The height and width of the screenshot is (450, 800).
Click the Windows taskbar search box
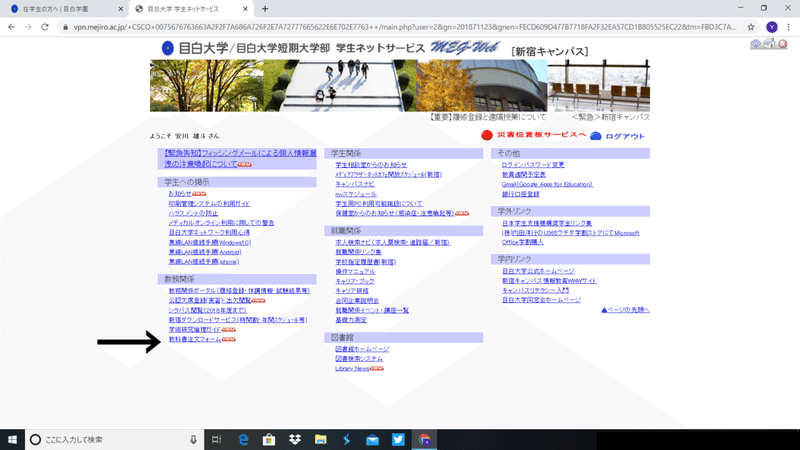pyautogui.click(x=114, y=439)
